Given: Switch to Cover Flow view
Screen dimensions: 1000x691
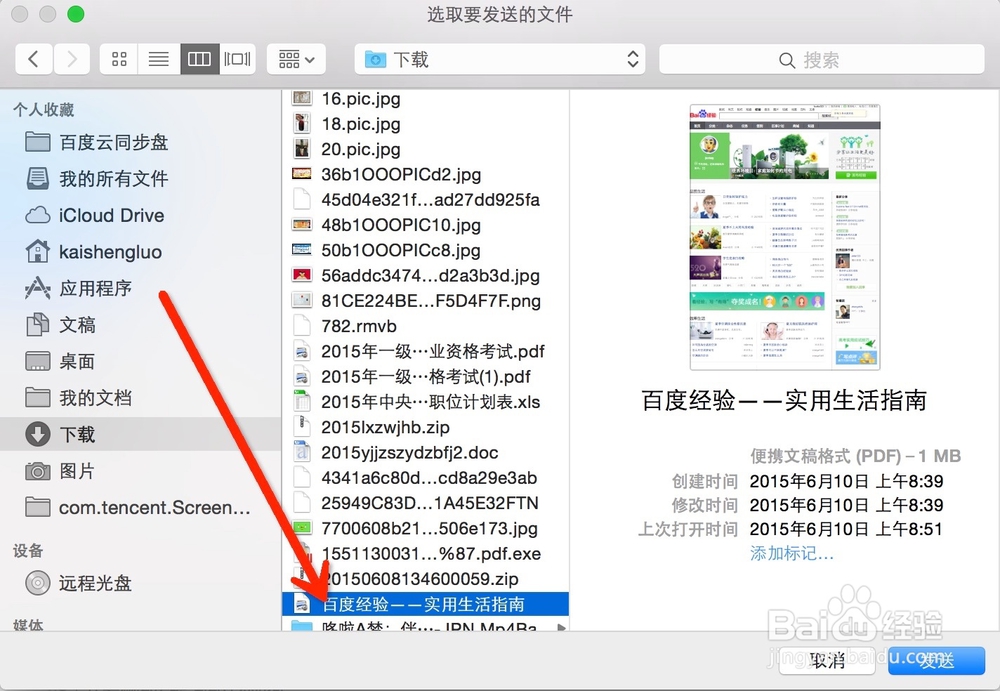Looking at the screenshot, I should click(x=236, y=58).
